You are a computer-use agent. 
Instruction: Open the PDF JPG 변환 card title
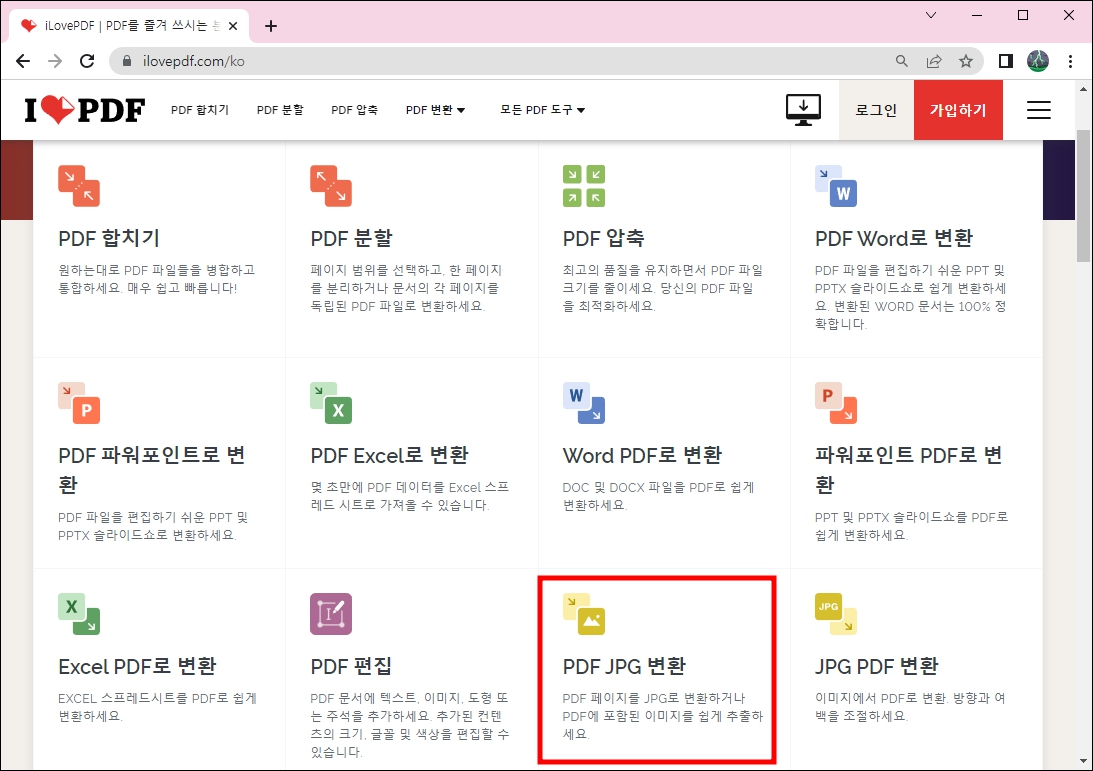click(x=625, y=666)
